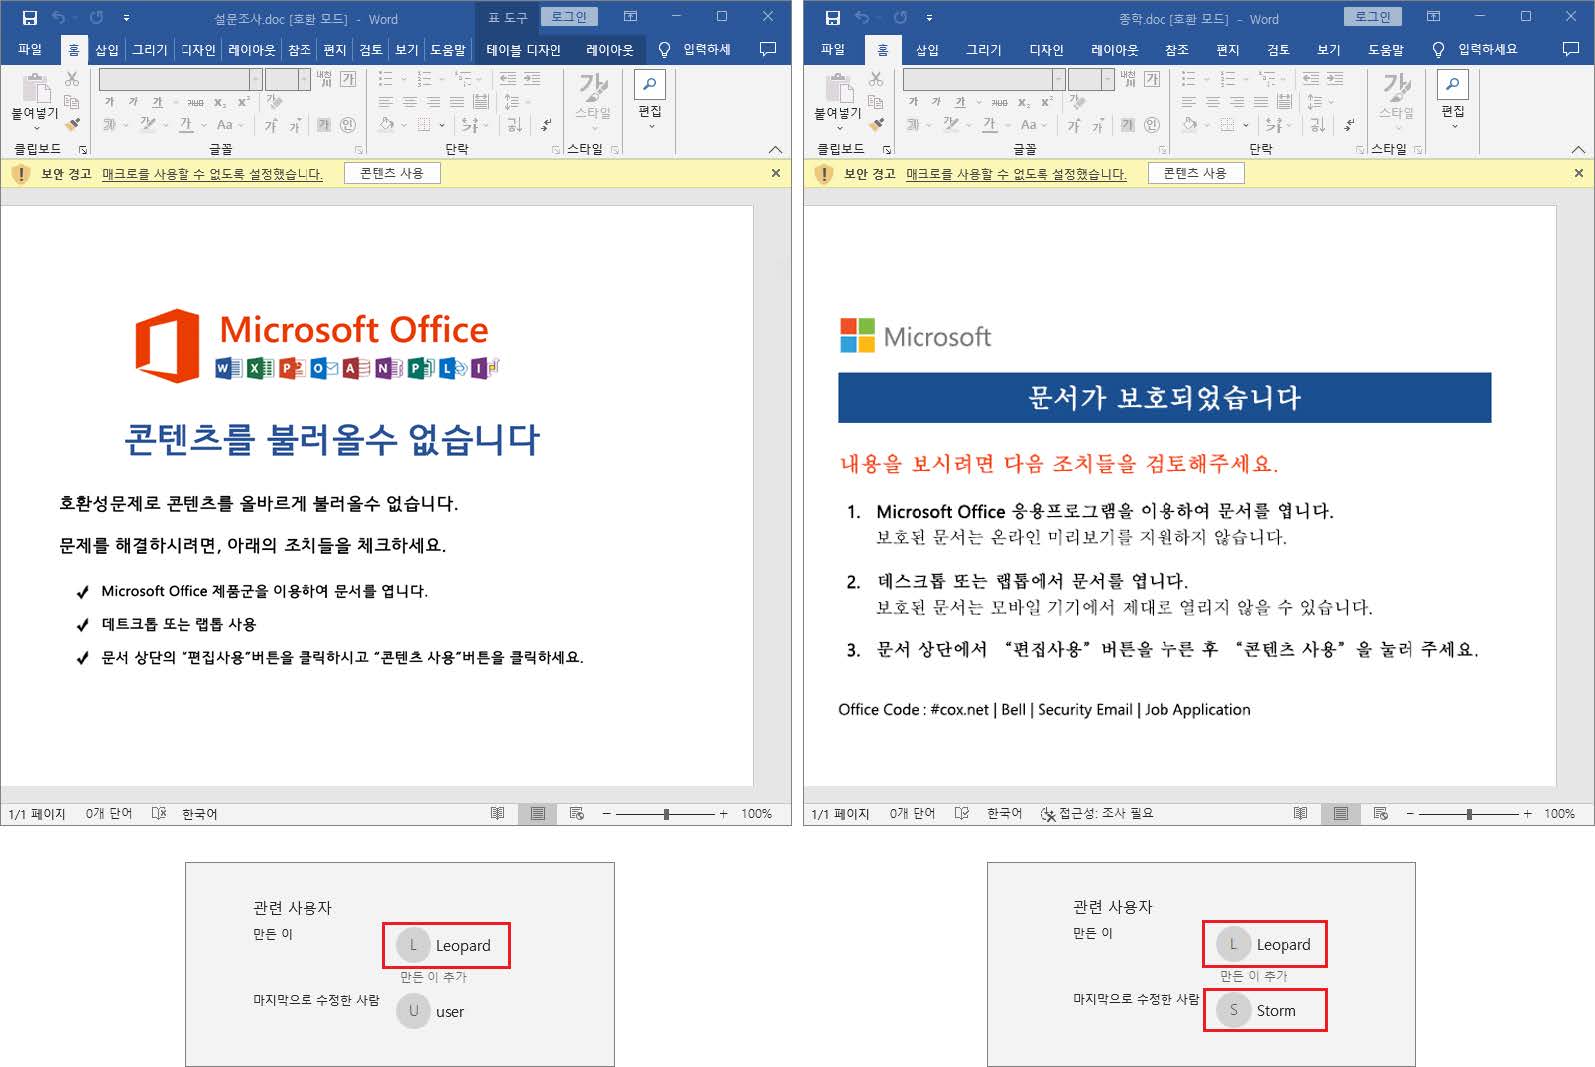
Task: Switch to 삽입 tab in the left Word window
Action: pyautogui.click(x=106, y=49)
